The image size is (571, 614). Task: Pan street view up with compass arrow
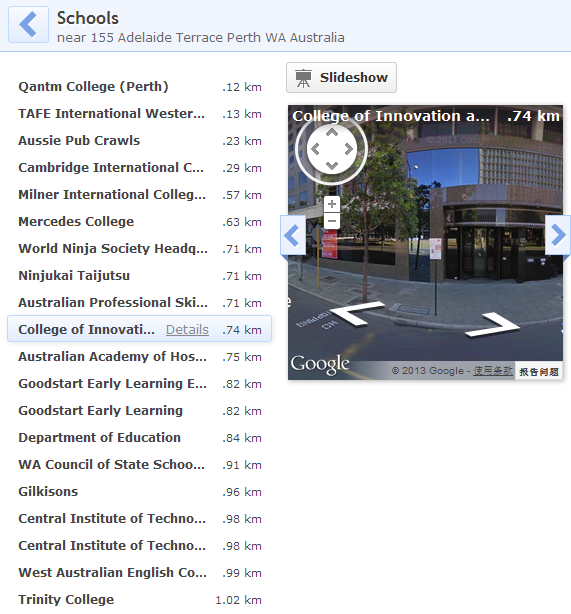(332, 133)
